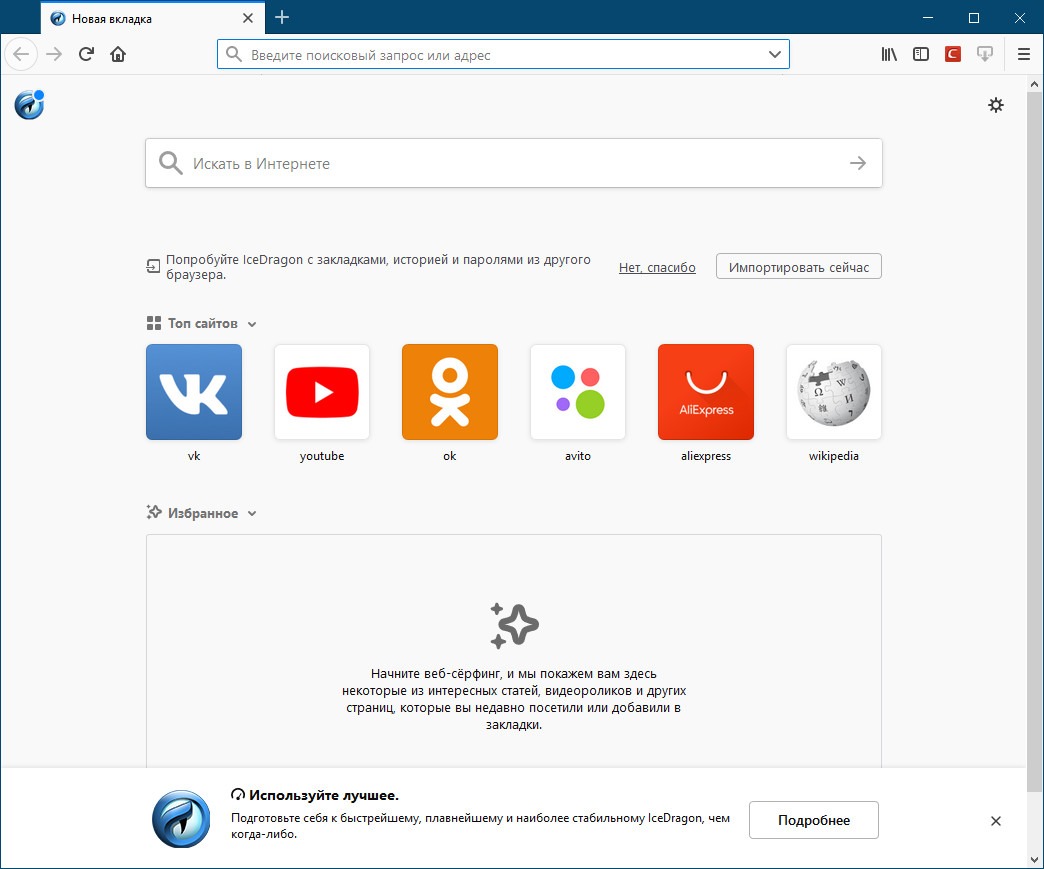Select the Новая вкладка tab
This screenshot has width=1044, height=869.
[152, 18]
